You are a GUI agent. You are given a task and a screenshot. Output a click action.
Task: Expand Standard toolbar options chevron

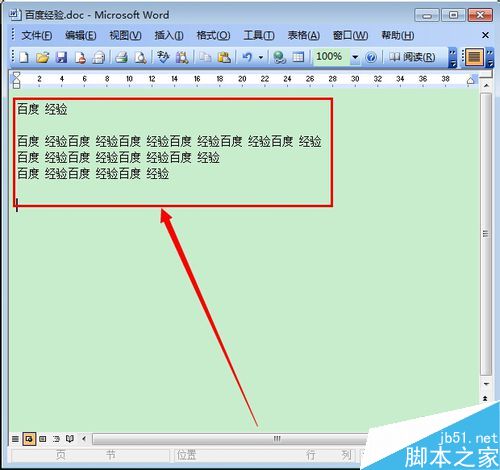452,58
